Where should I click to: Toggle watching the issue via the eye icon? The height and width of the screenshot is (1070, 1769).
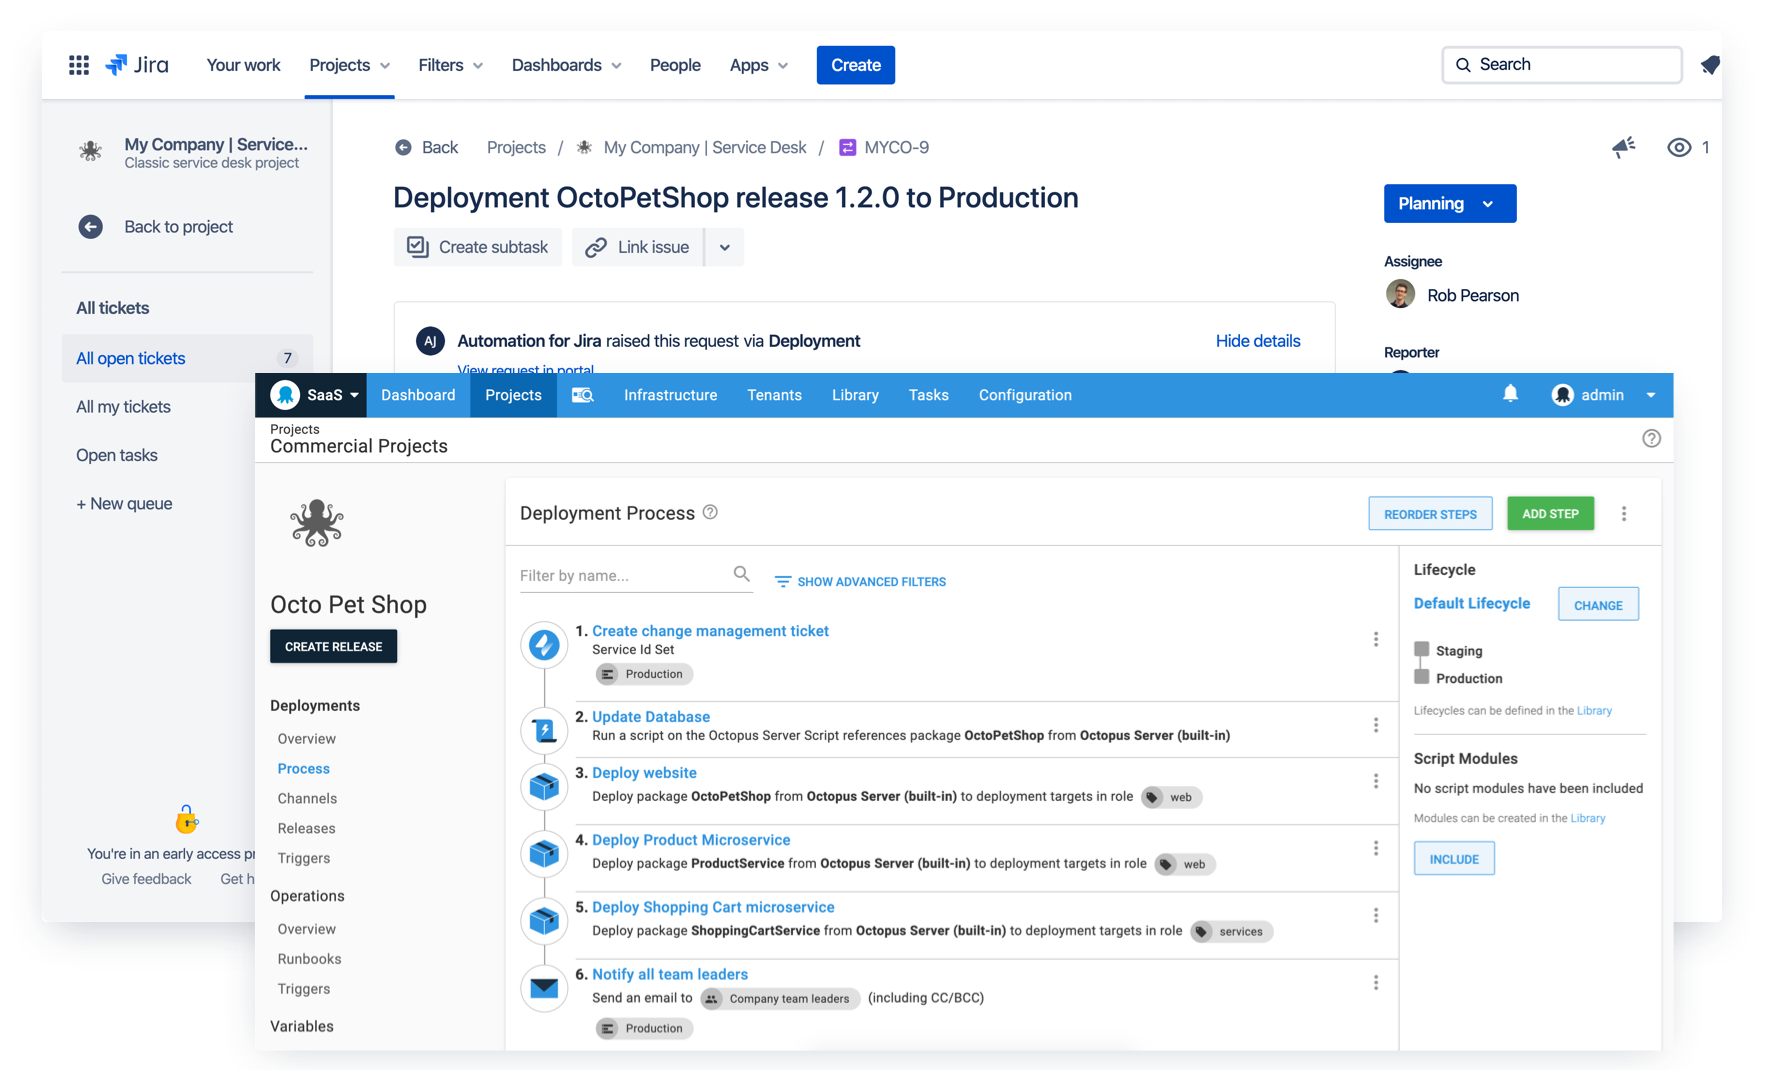pyautogui.click(x=1679, y=147)
